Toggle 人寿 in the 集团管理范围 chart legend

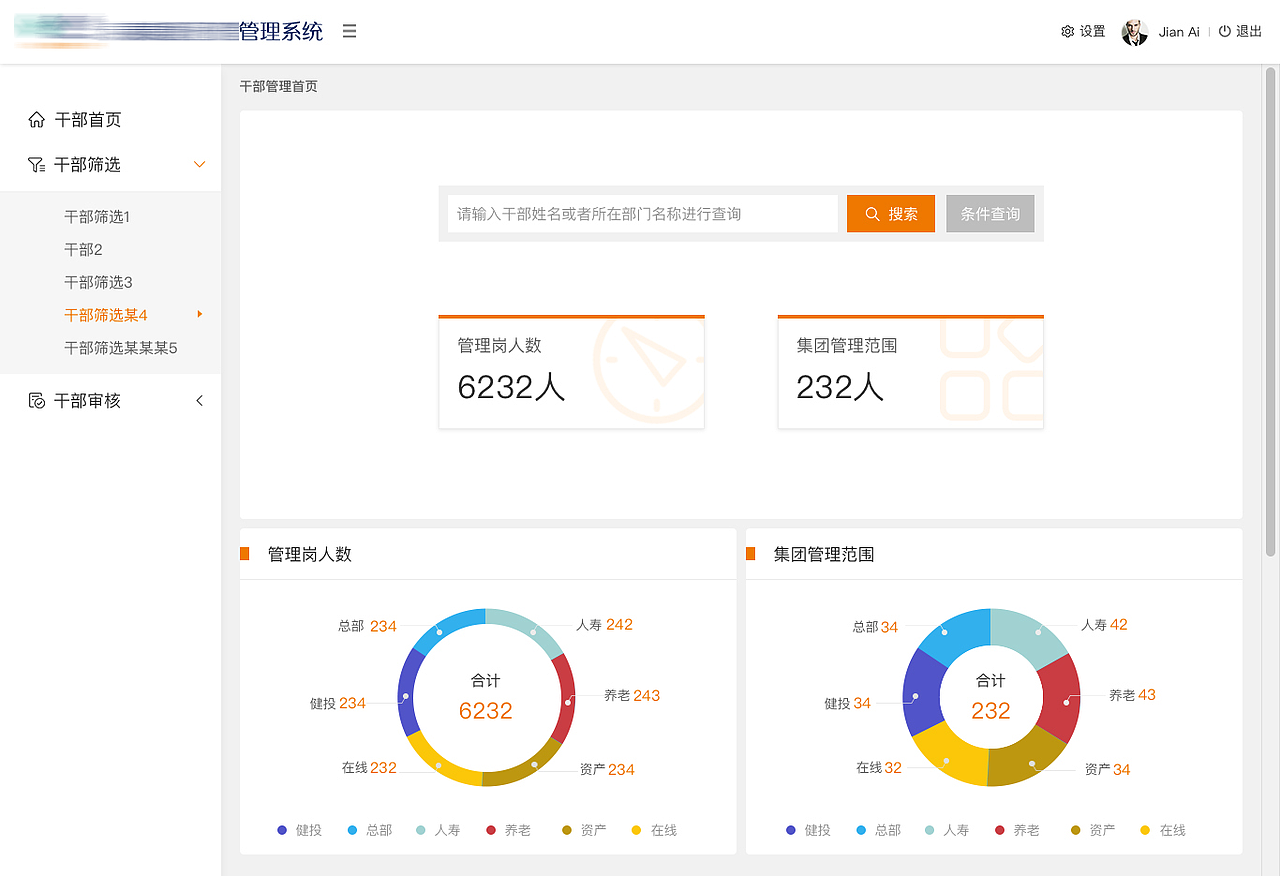(946, 830)
